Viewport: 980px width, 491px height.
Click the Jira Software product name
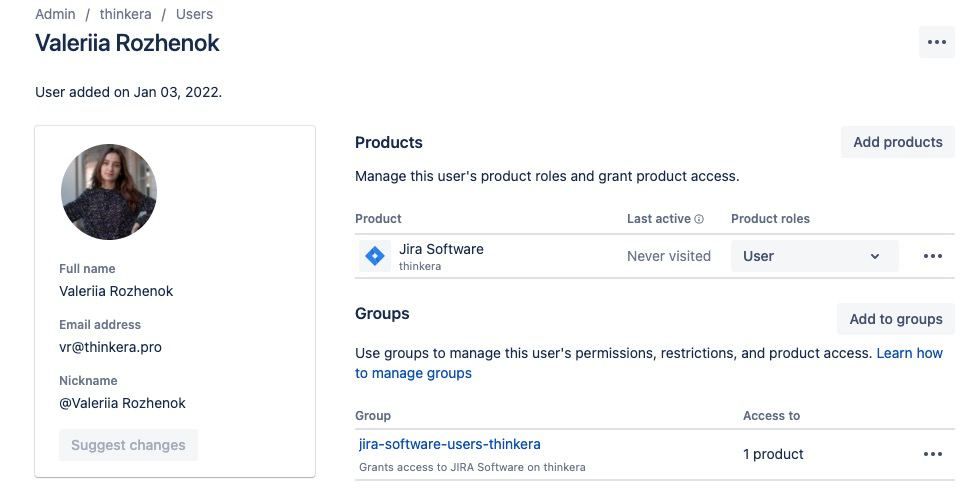[x=441, y=249]
